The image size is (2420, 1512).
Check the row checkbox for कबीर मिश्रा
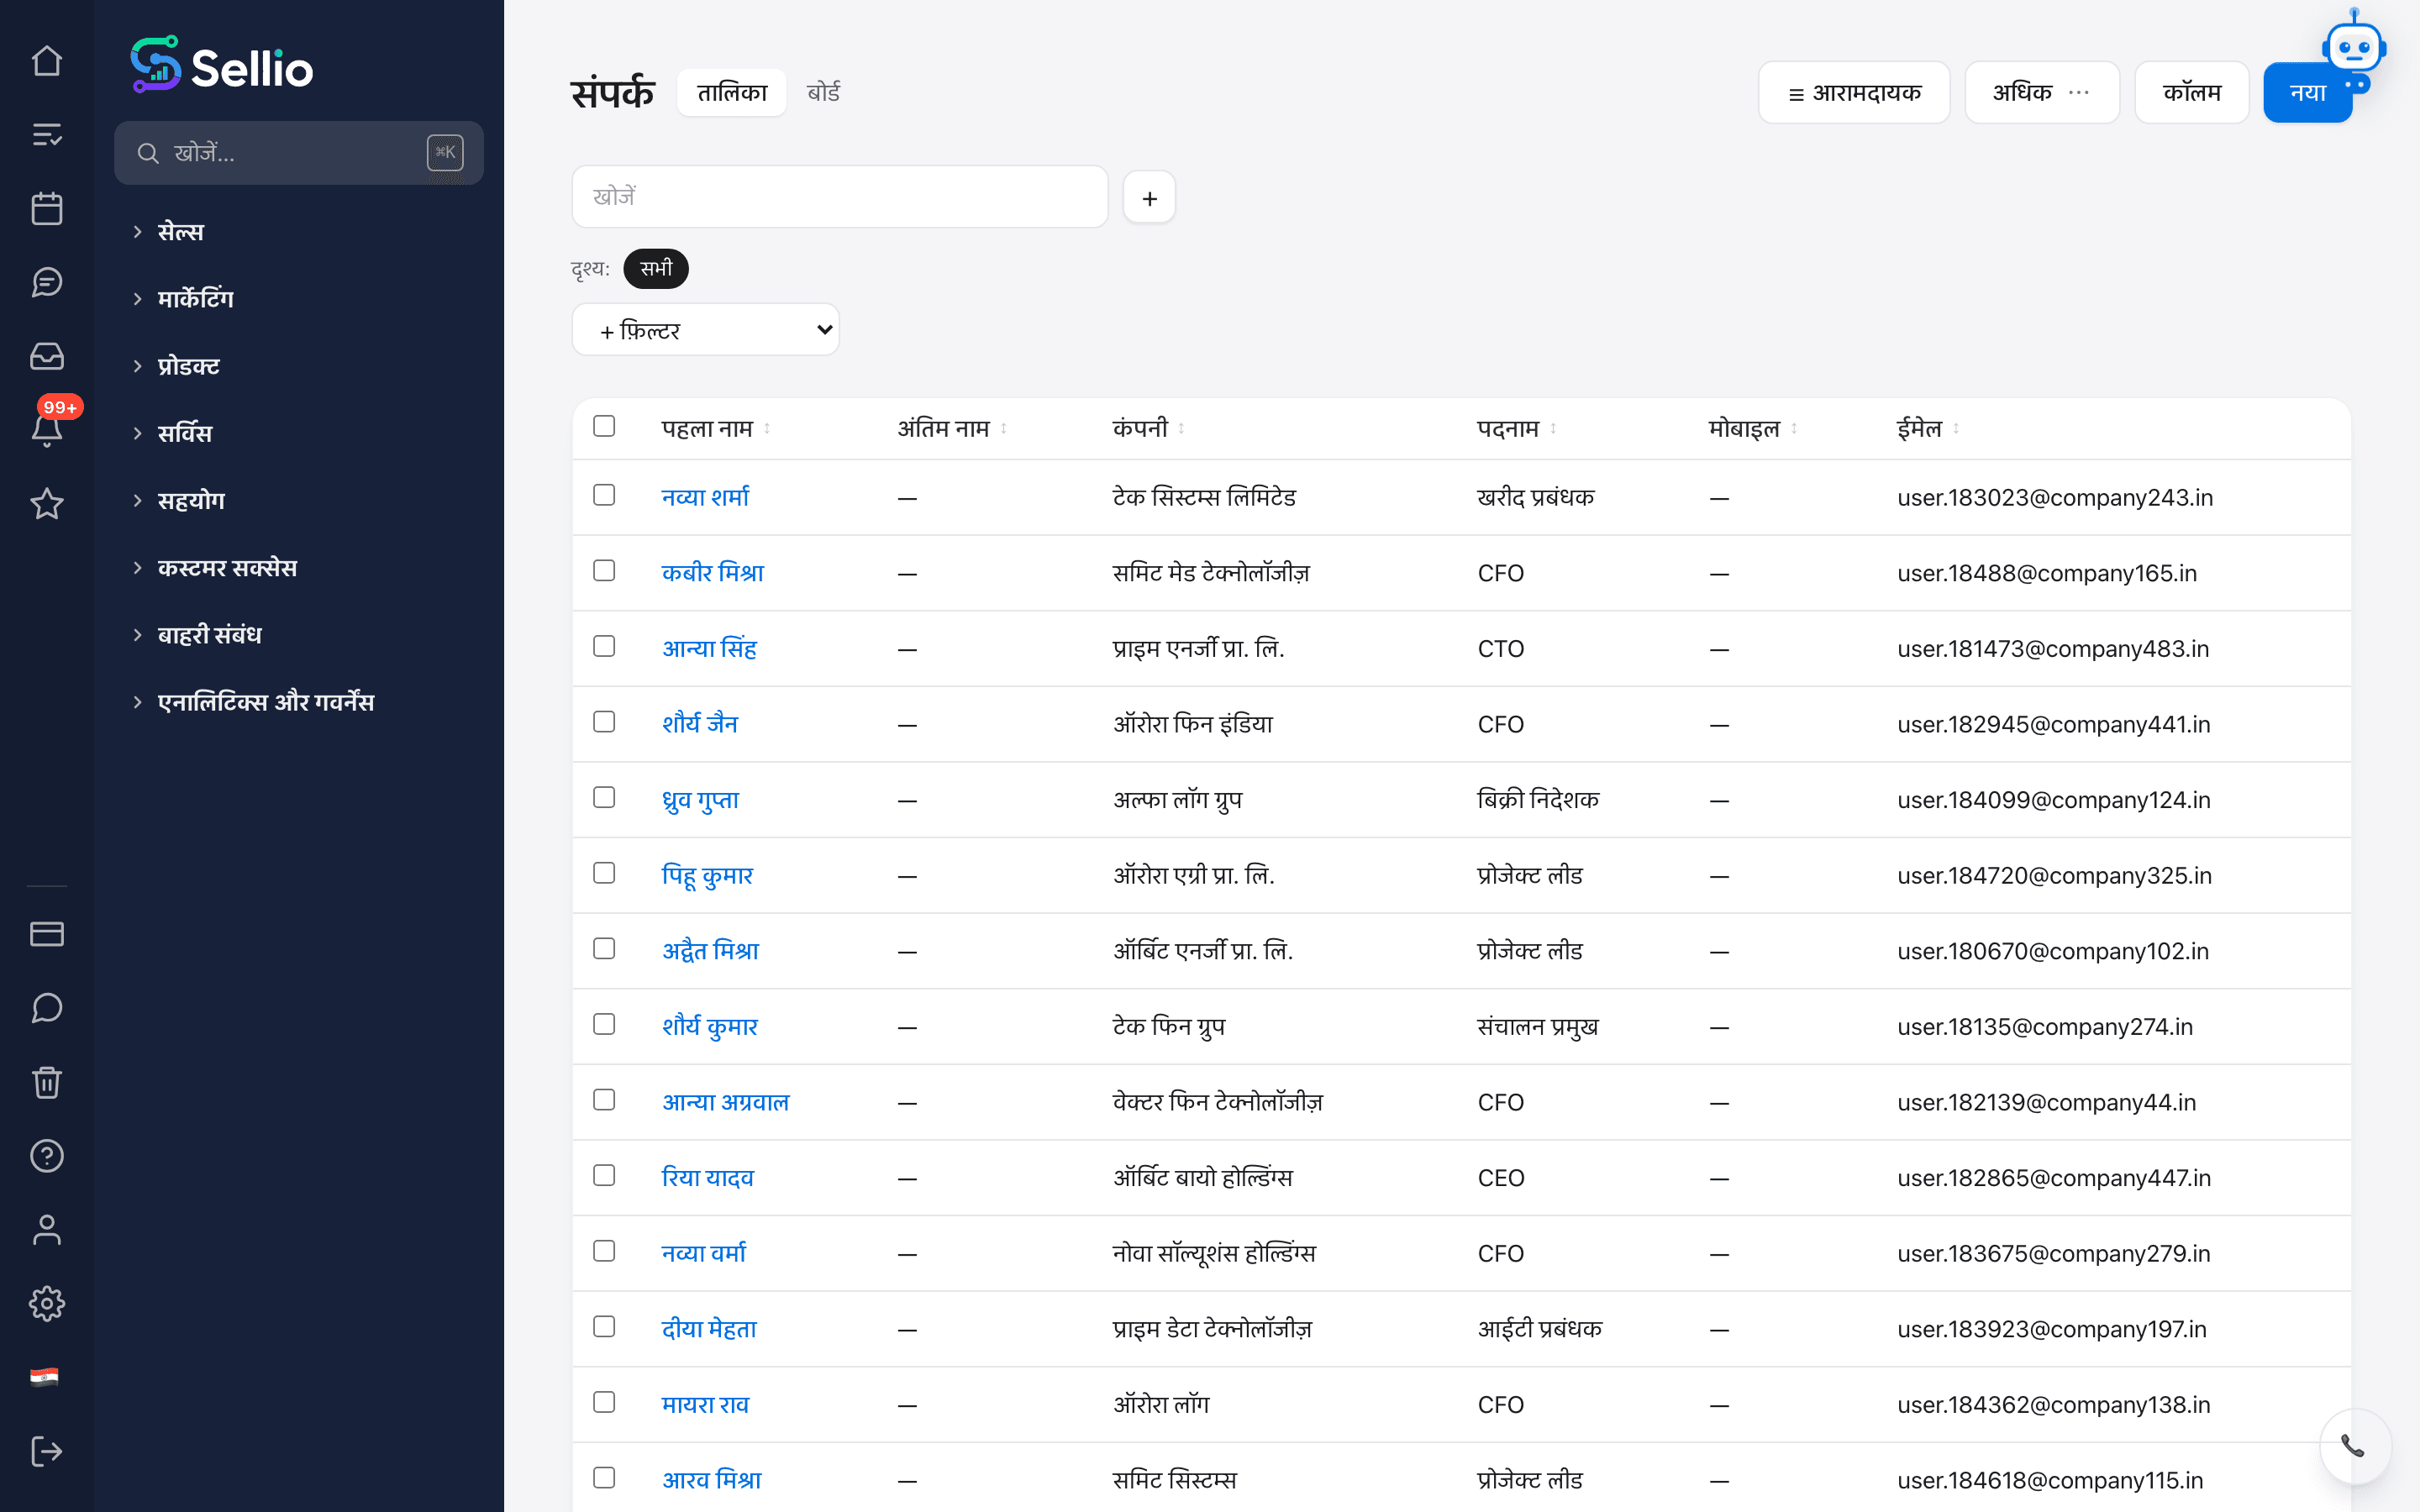point(604,570)
